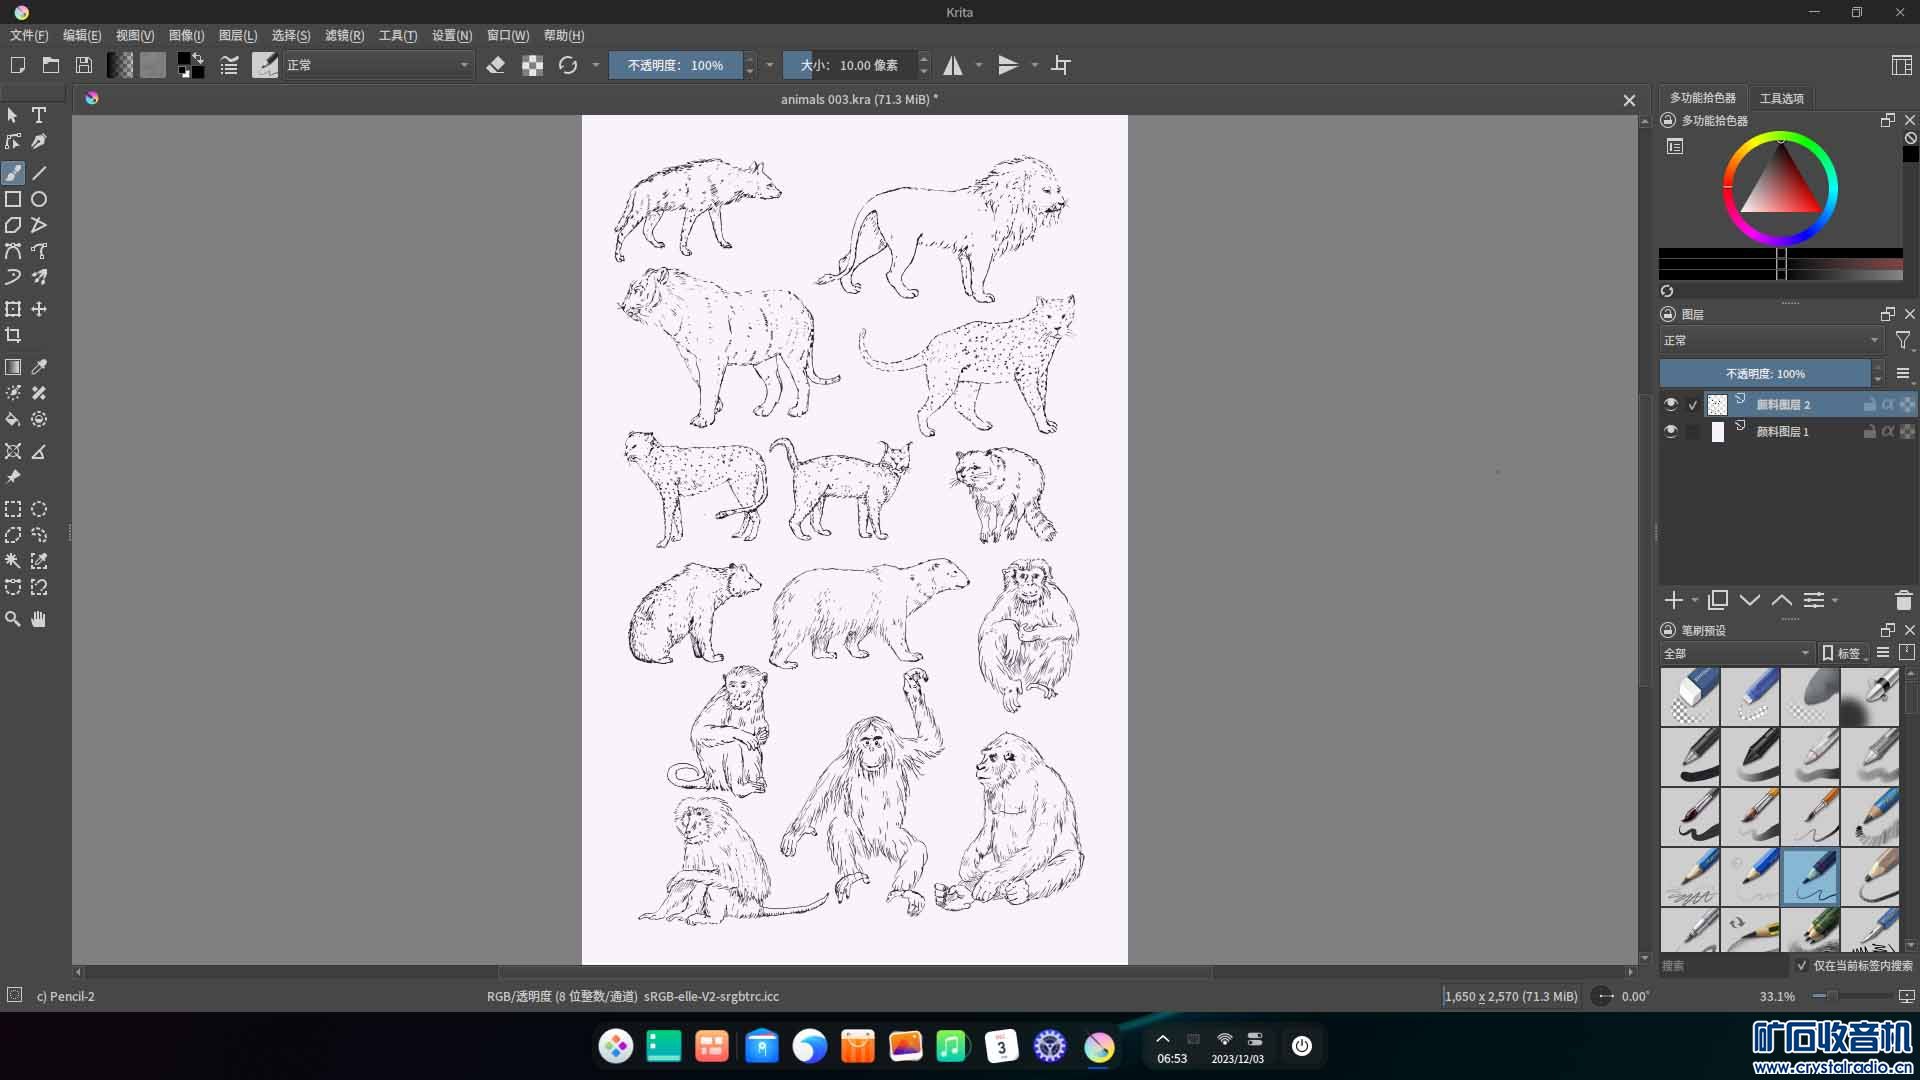Toggle visibility of 颜料图层 1
This screenshot has width=1920, height=1080.
[1670, 432]
